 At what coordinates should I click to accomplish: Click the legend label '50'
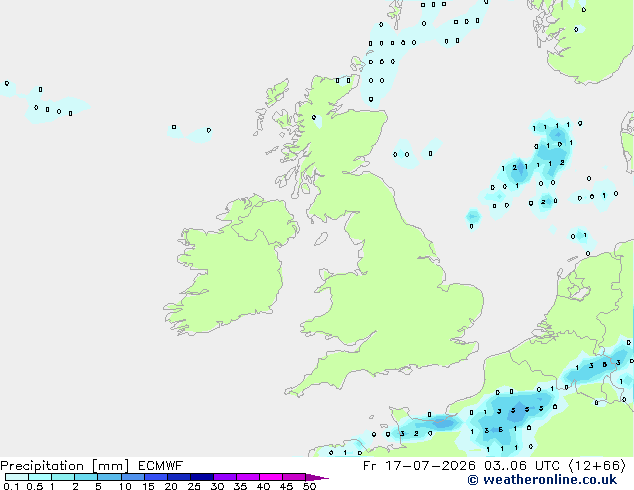click(x=309, y=486)
